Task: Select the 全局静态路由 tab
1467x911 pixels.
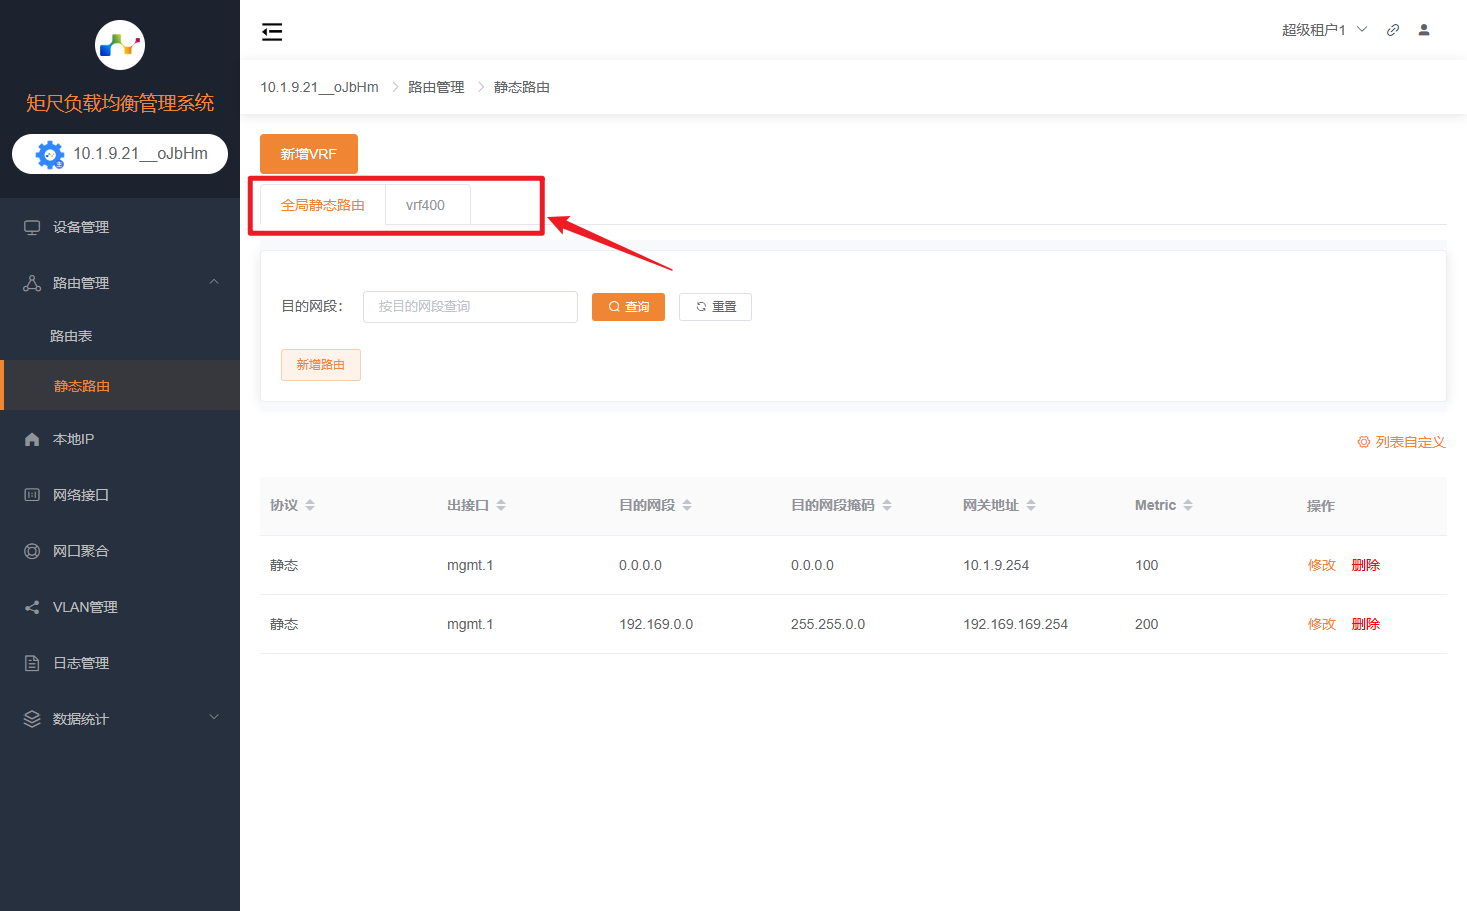Action: coord(322,205)
